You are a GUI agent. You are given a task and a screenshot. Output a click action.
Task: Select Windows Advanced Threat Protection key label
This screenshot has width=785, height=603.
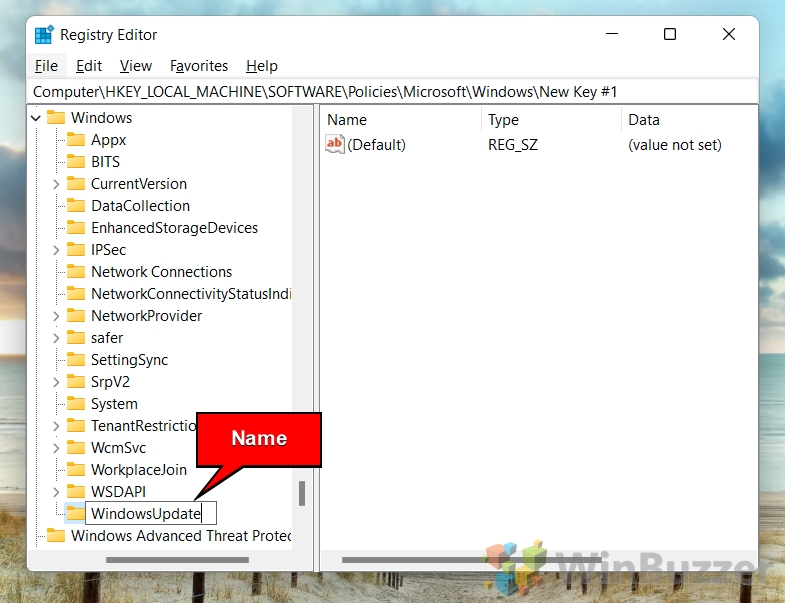click(x=181, y=536)
